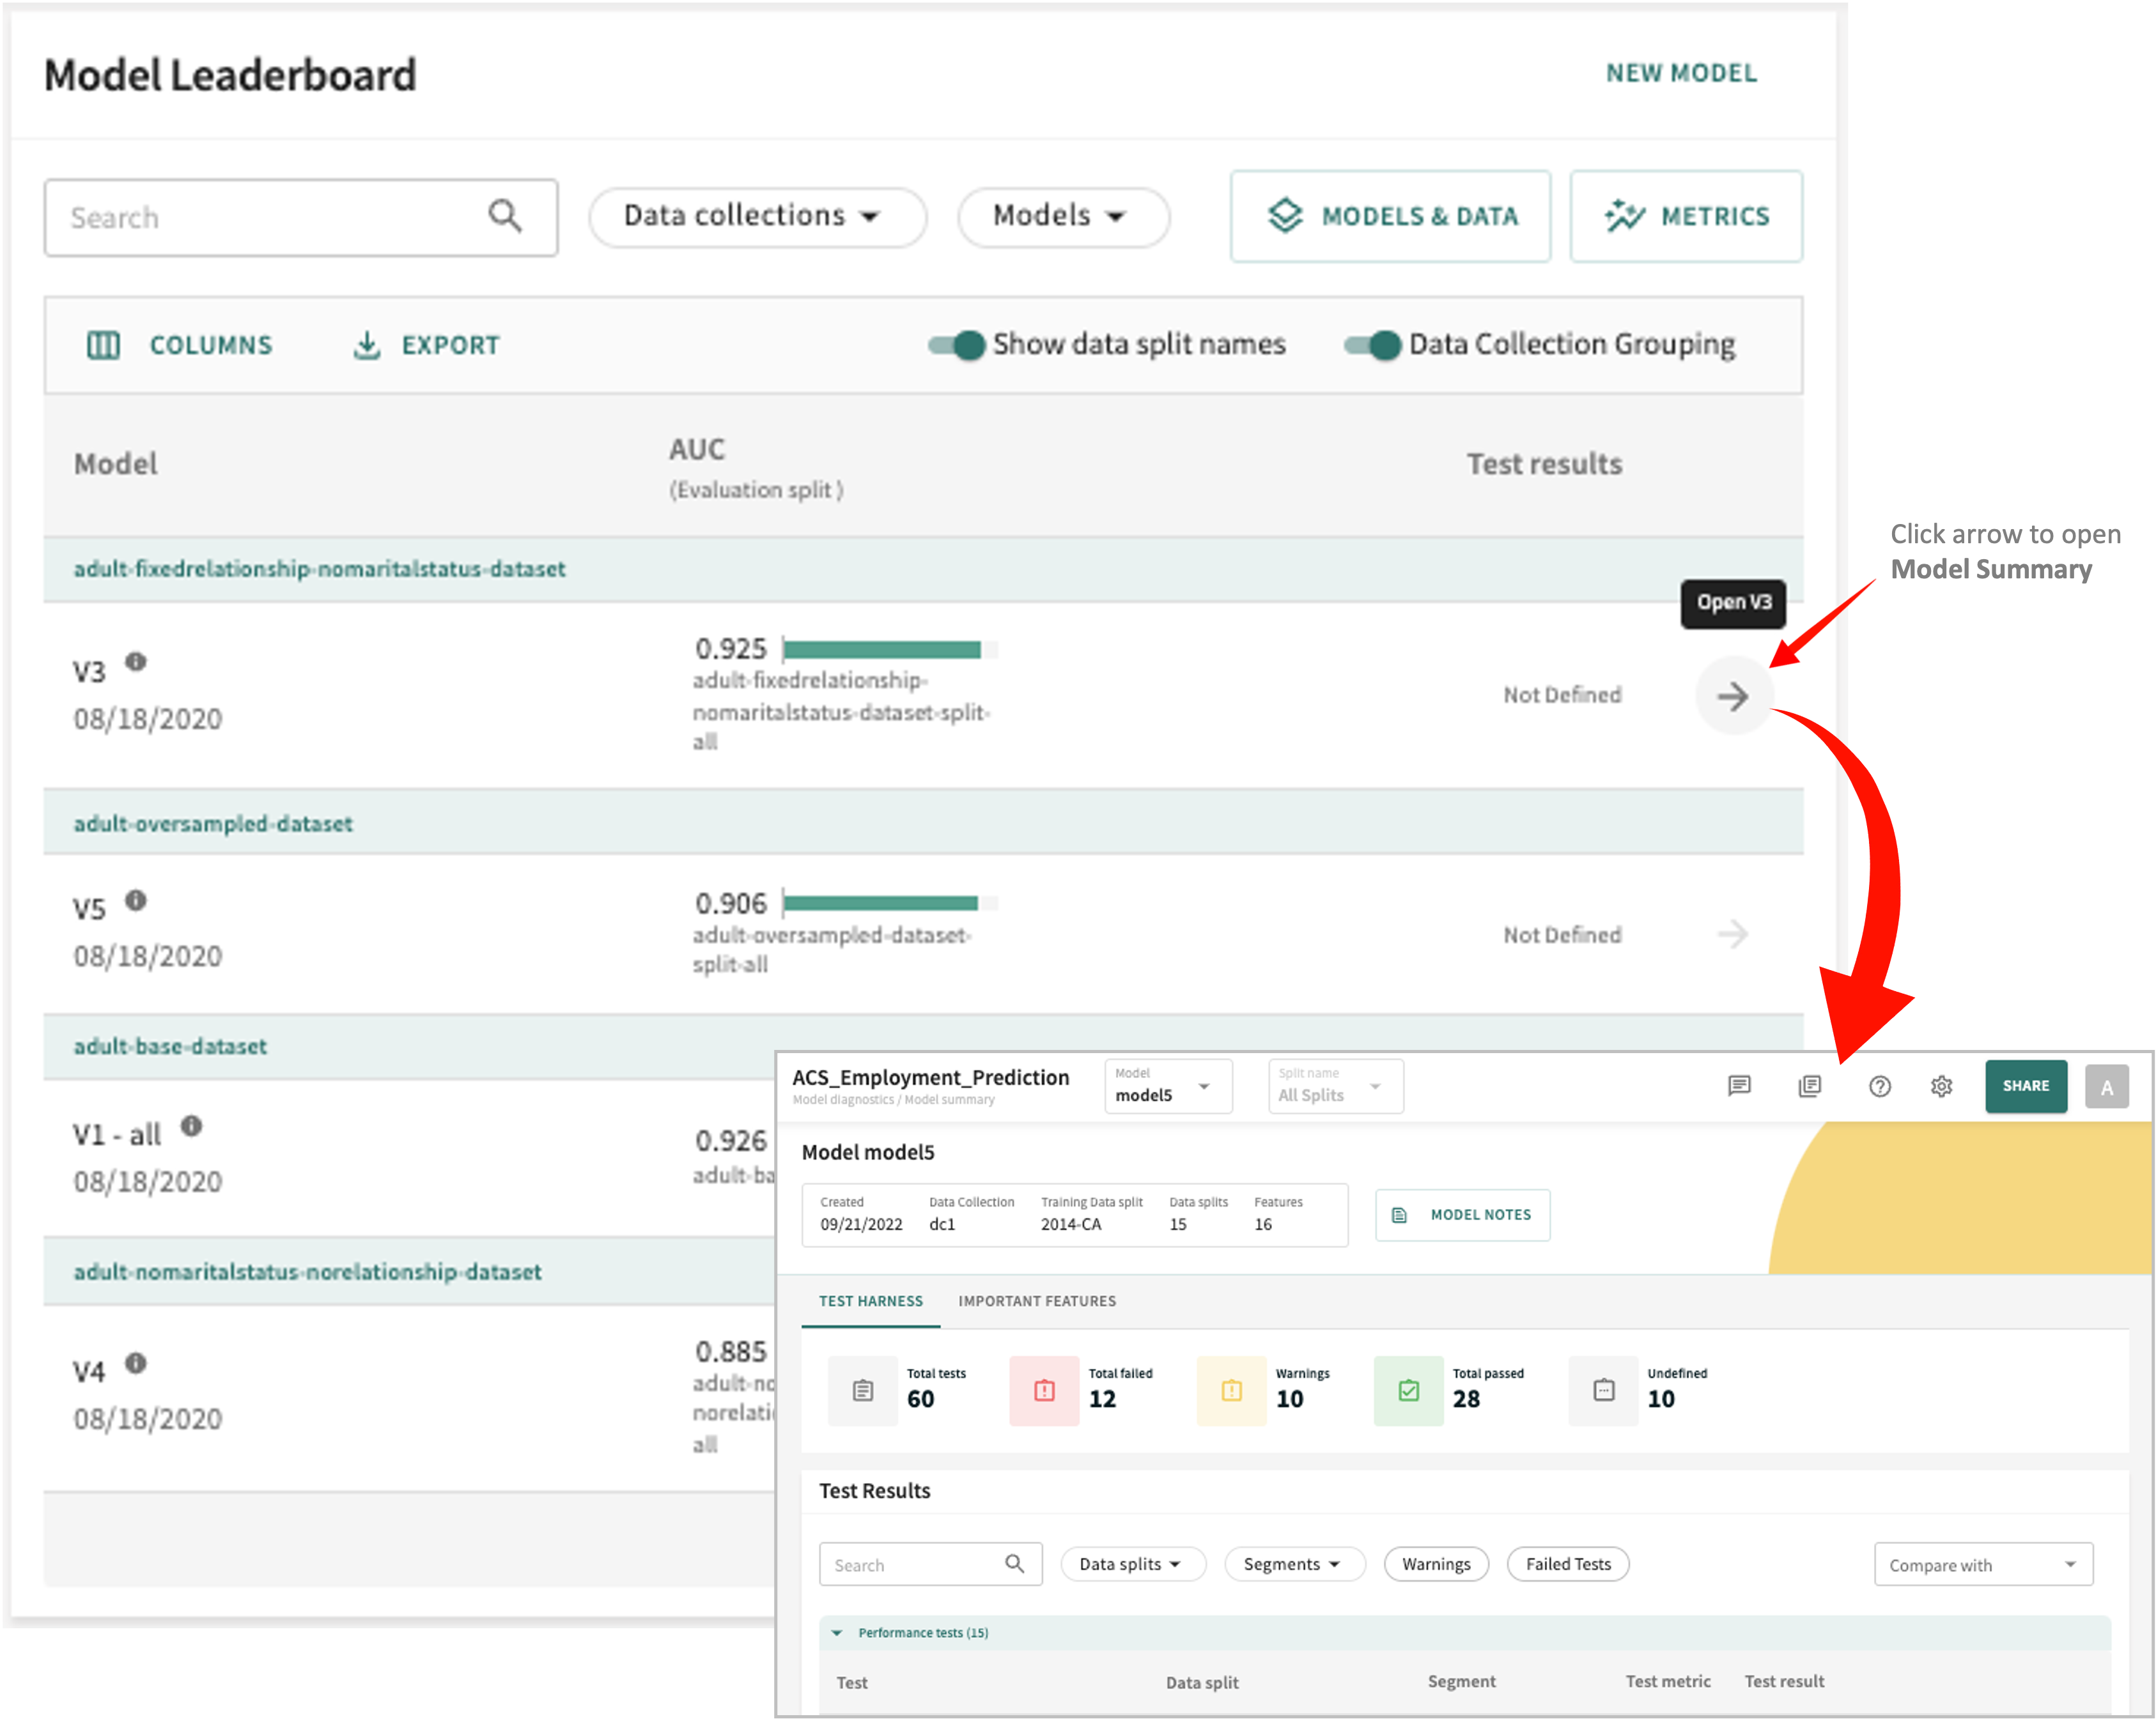Toggle the Warnings filter chip
The image size is (2156, 1719).
point(1436,1564)
